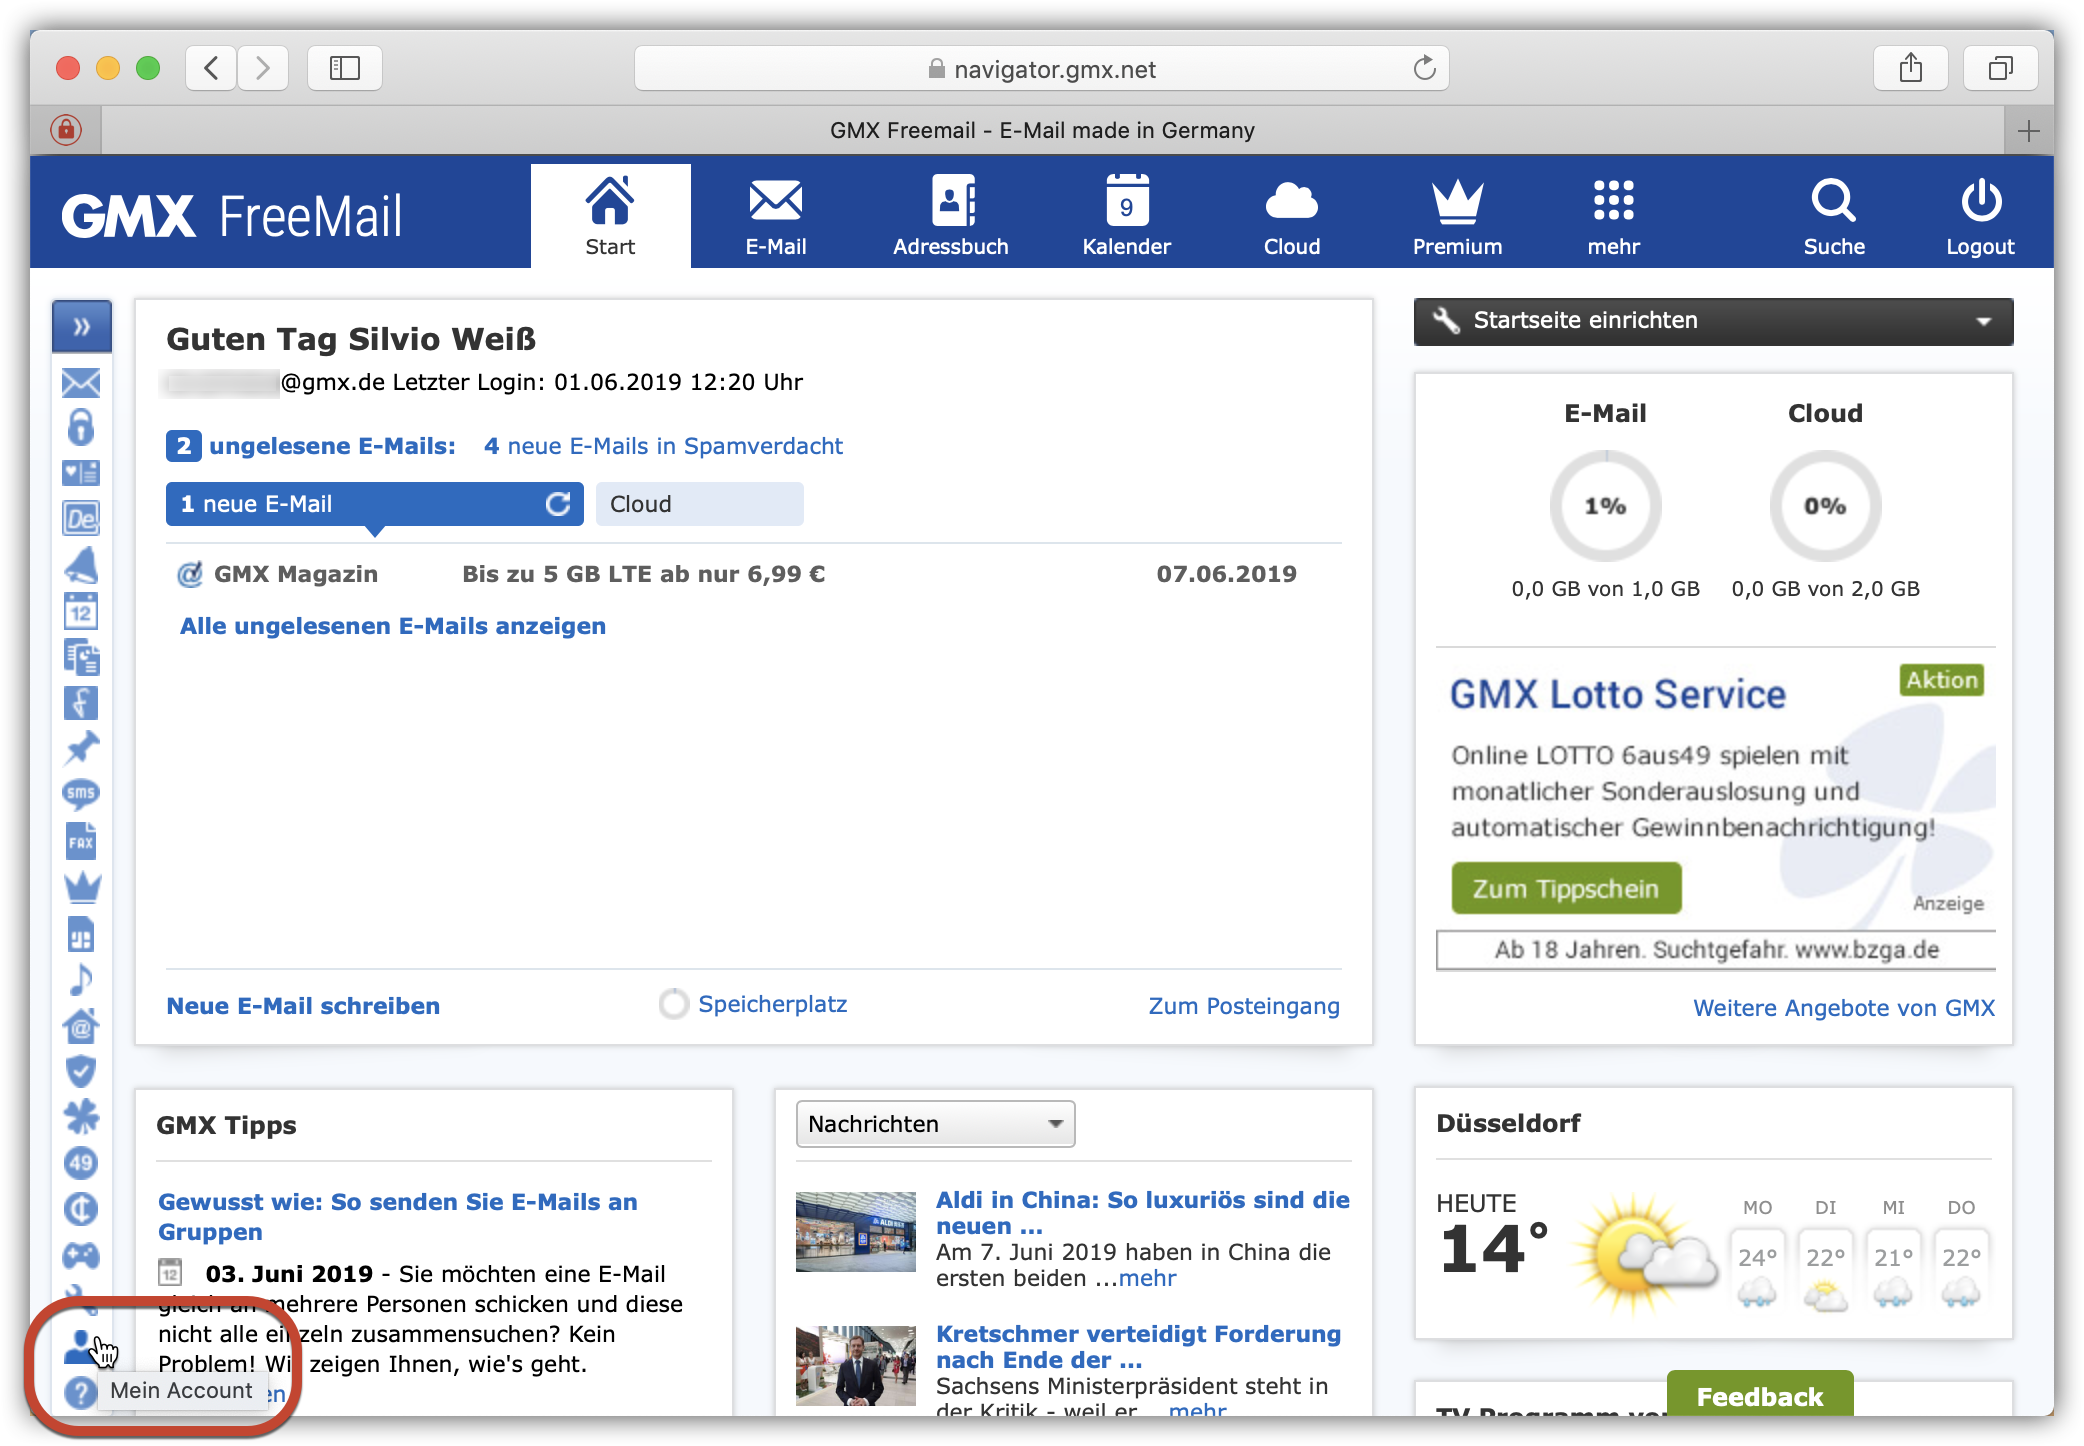Click the bell notification icon in sidebar

tap(81, 565)
